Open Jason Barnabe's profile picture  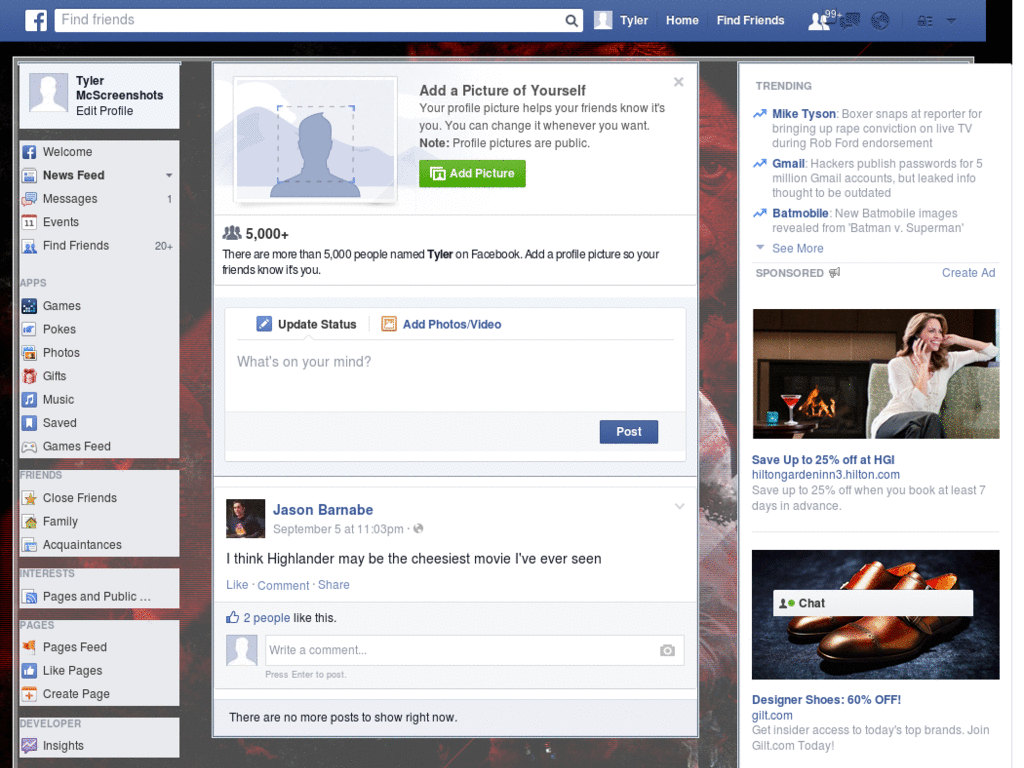click(246, 519)
